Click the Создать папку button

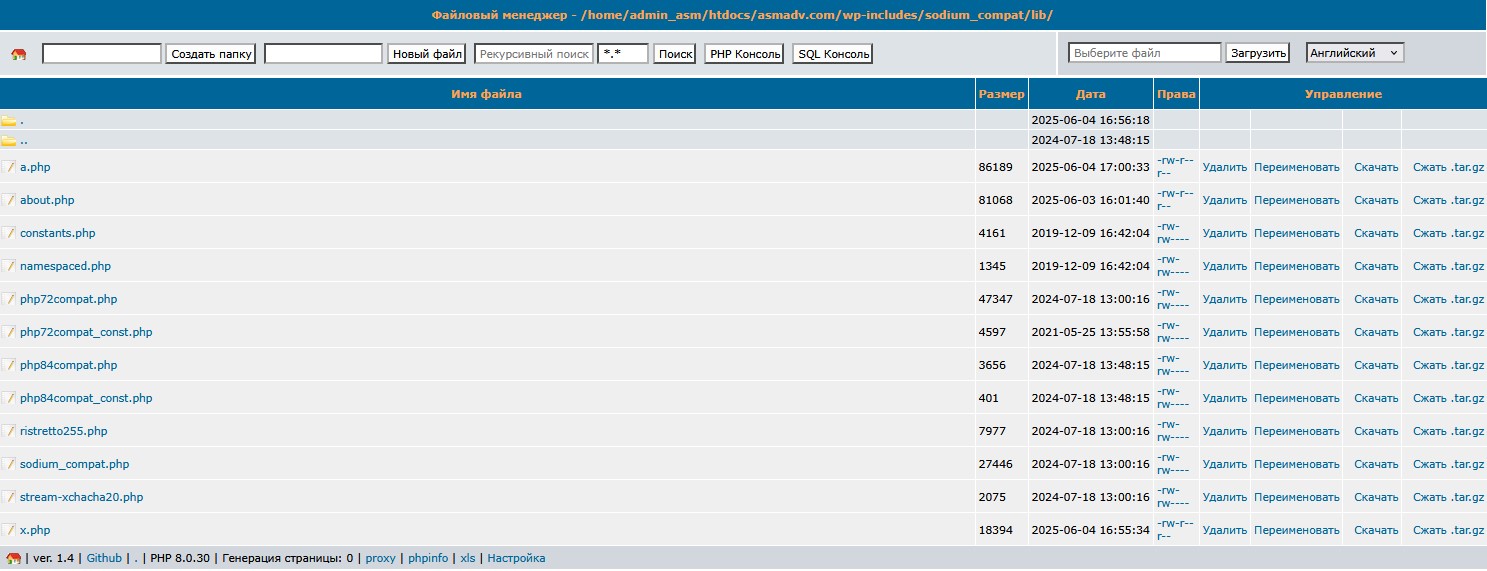coord(211,54)
